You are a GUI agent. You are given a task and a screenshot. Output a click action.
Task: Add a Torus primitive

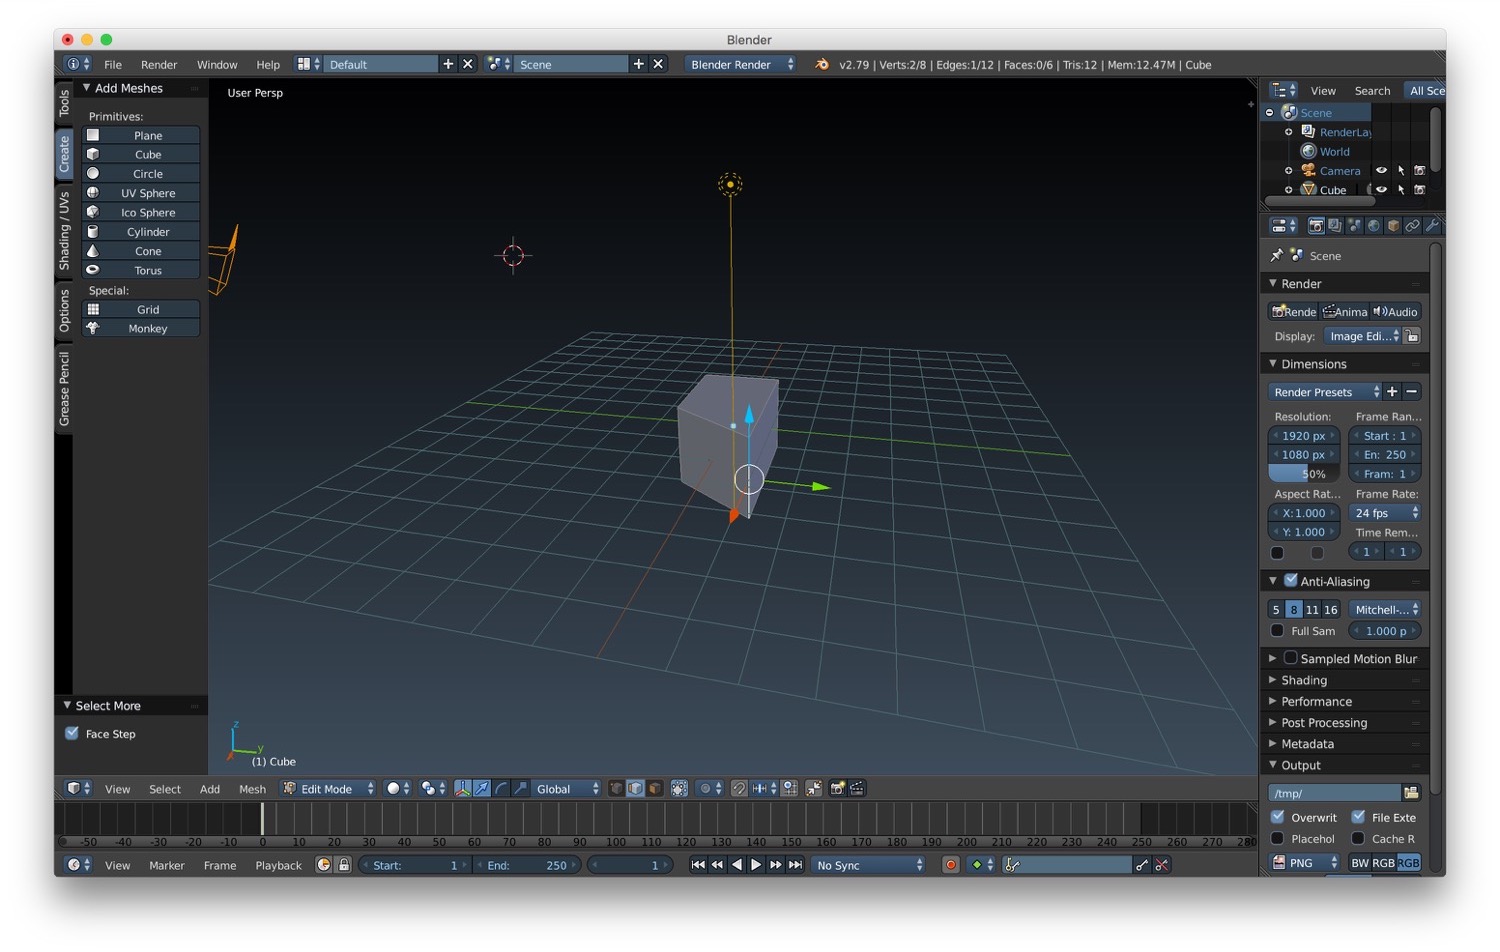(141, 270)
